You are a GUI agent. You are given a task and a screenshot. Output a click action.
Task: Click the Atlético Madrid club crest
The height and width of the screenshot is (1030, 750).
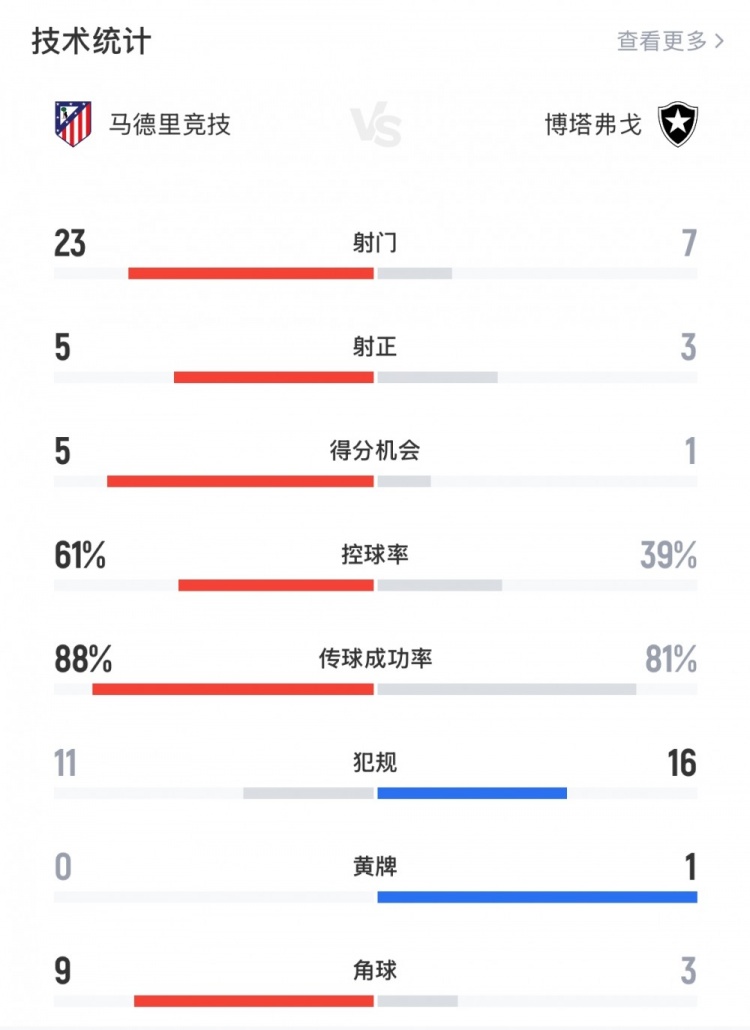point(72,122)
